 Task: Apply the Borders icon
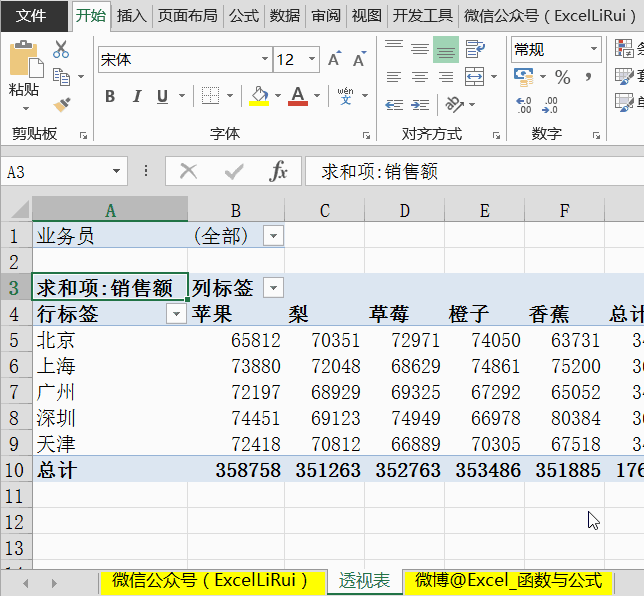[210, 96]
